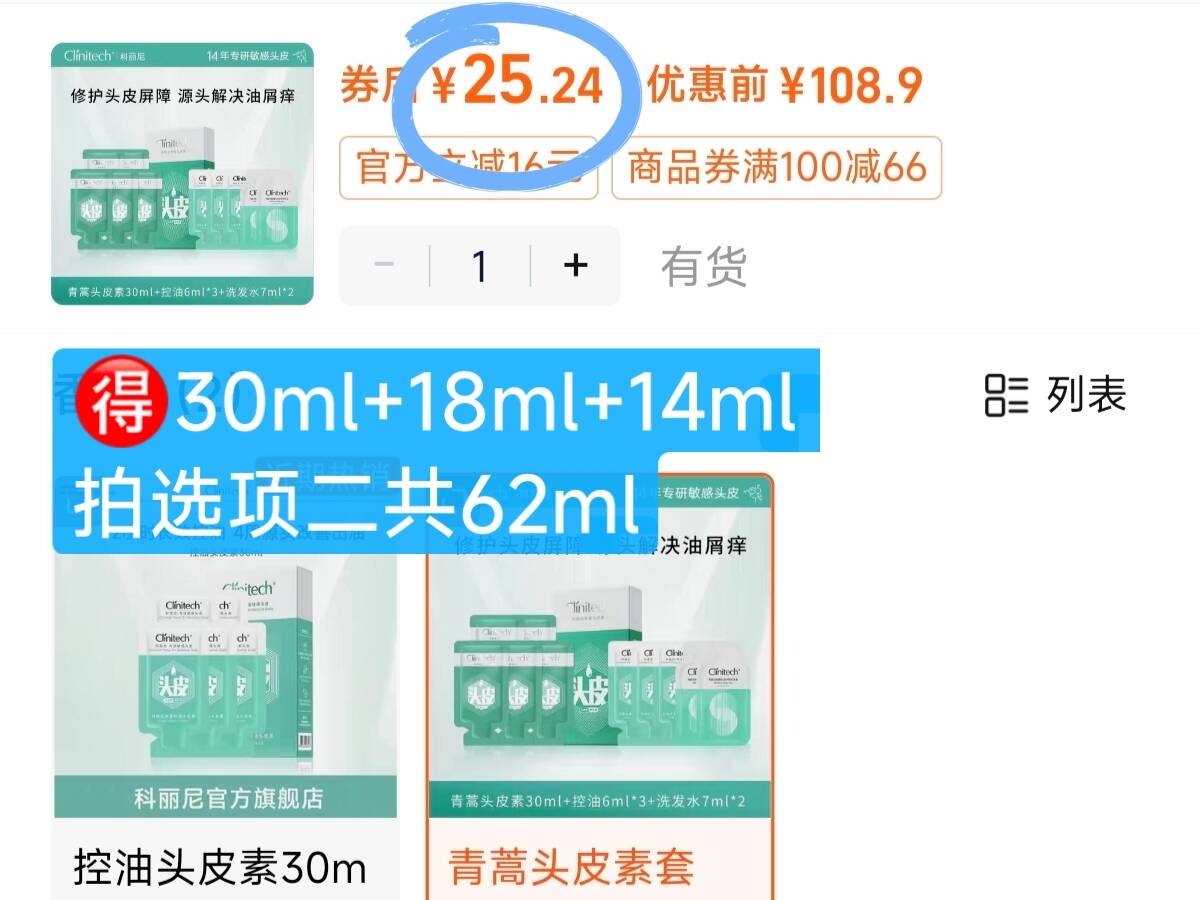Tap 科丽尼官方旗舰店 store banner on left card
Image resolution: width=1200 pixels, height=900 pixels.
tap(228, 798)
